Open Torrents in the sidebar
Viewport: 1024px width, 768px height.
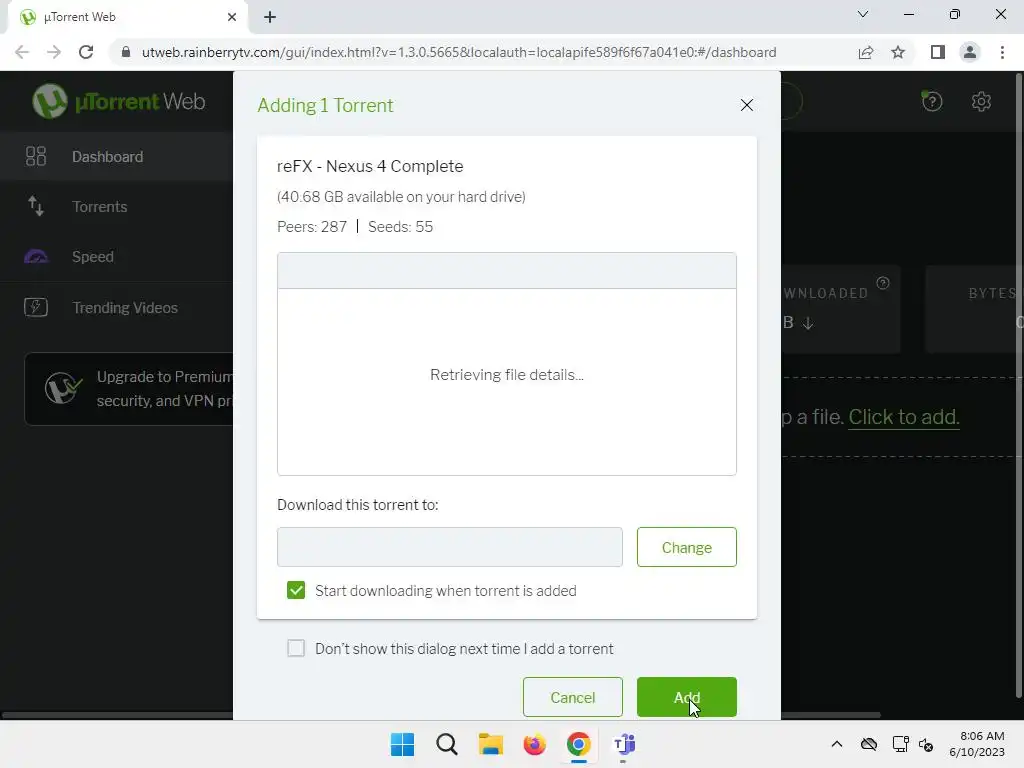pyautogui.click(x=116, y=206)
